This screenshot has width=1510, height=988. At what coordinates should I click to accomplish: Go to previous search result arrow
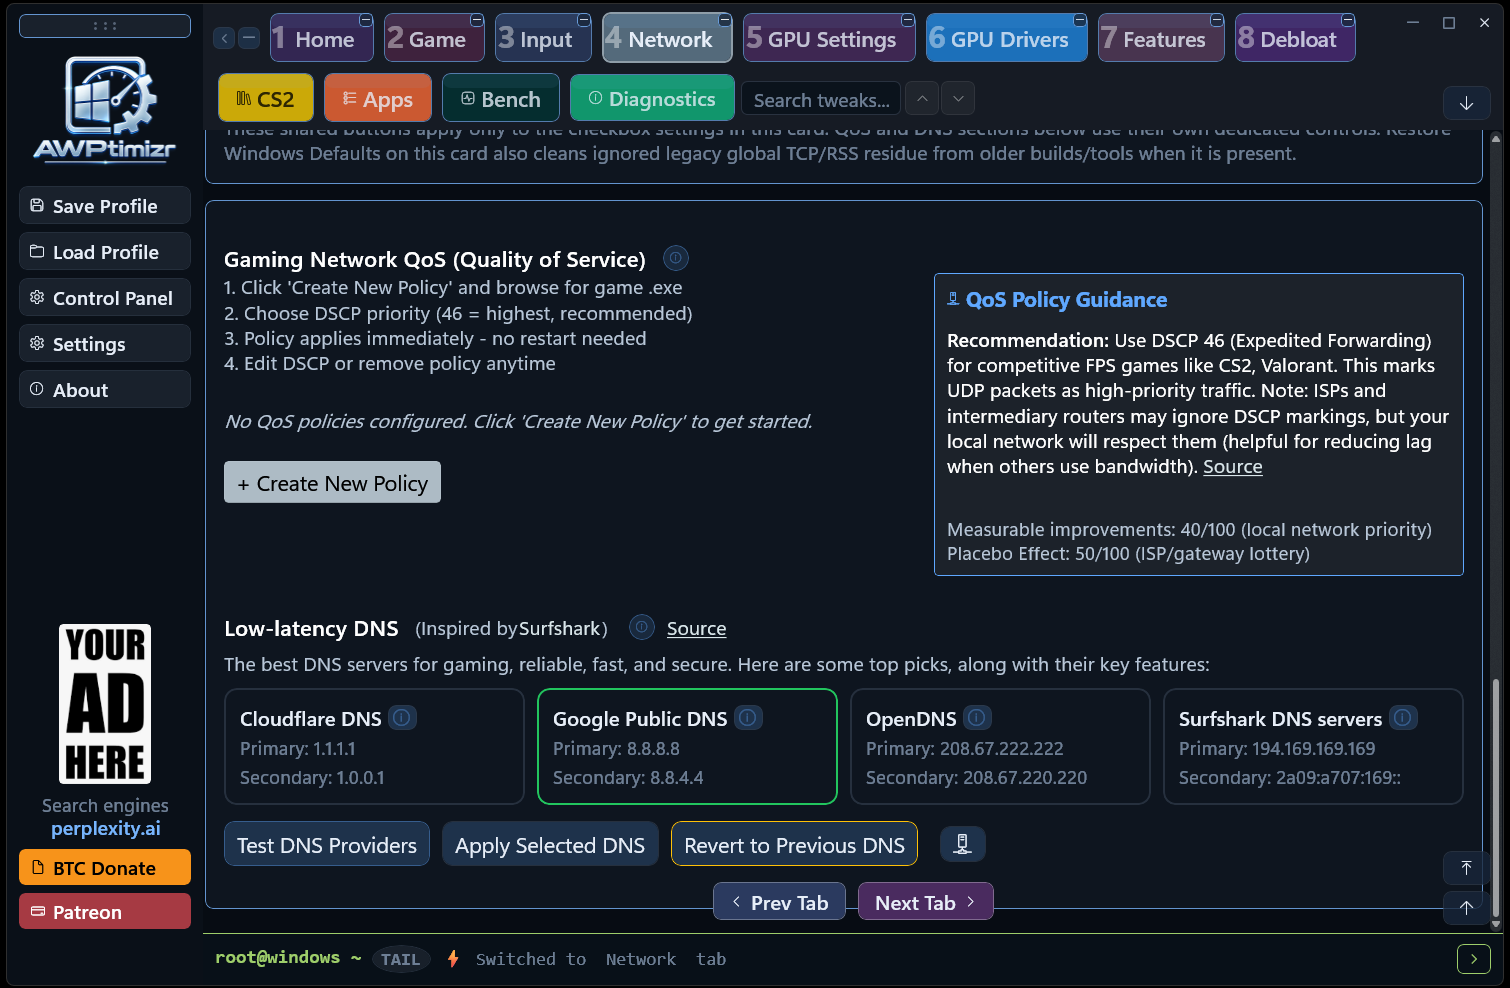point(922,98)
